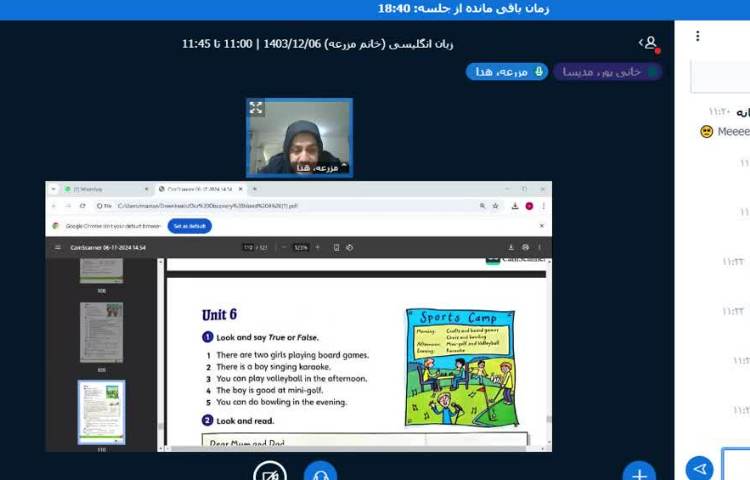This screenshot has width=750, height=480.
Task: Open the chat options three-dot menu
Action: pyautogui.click(x=697, y=36)
